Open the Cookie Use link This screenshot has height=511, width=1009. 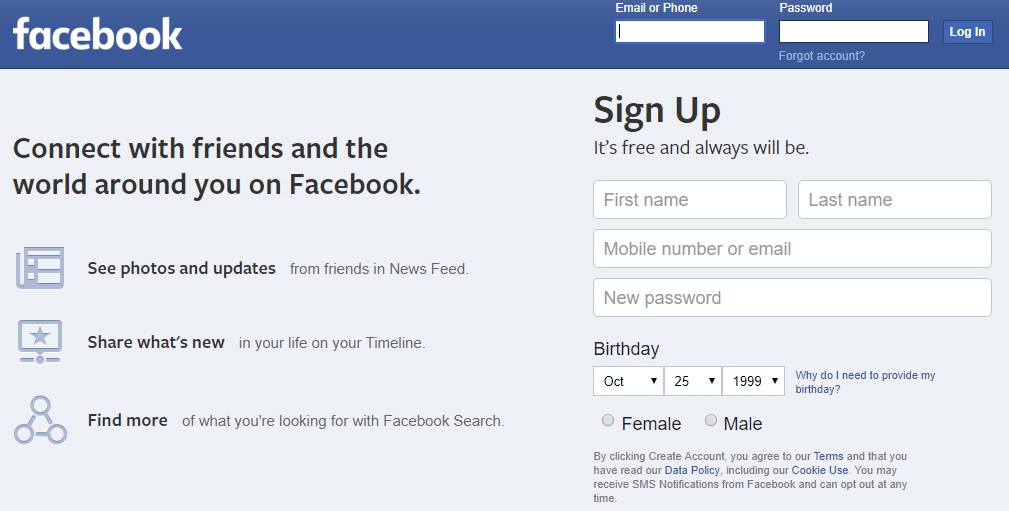coord(820,470)
